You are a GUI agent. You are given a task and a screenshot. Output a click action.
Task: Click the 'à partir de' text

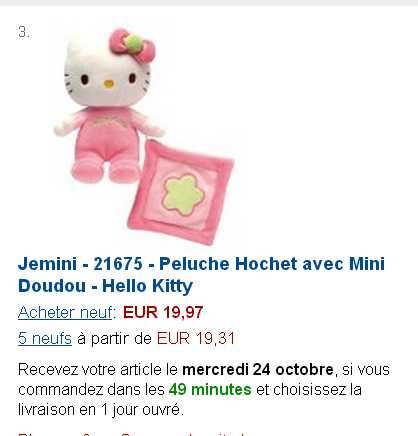coord(114,338)
